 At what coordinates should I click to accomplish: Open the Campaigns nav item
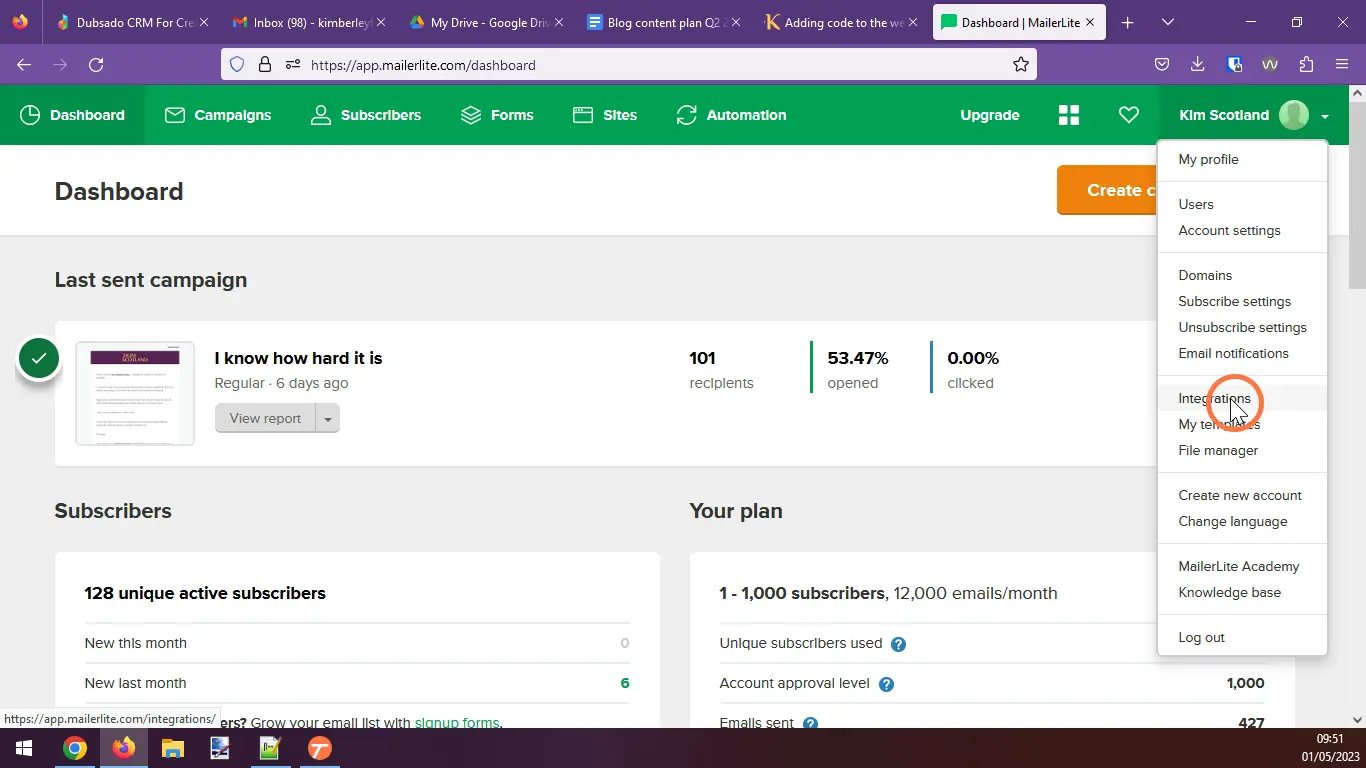[x=218, y=115]
